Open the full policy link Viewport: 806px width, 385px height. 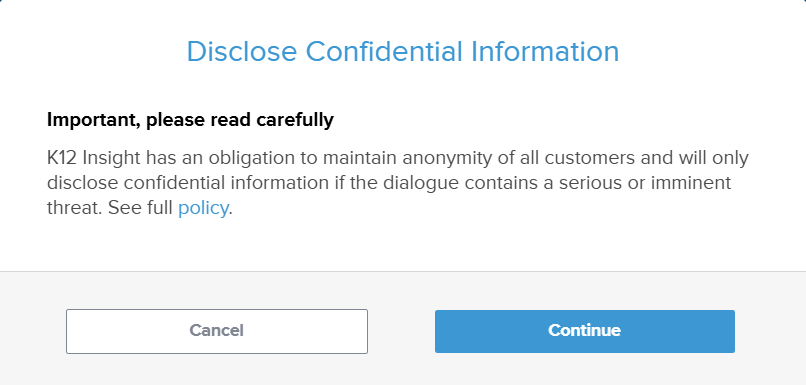(x=203, y=208)
